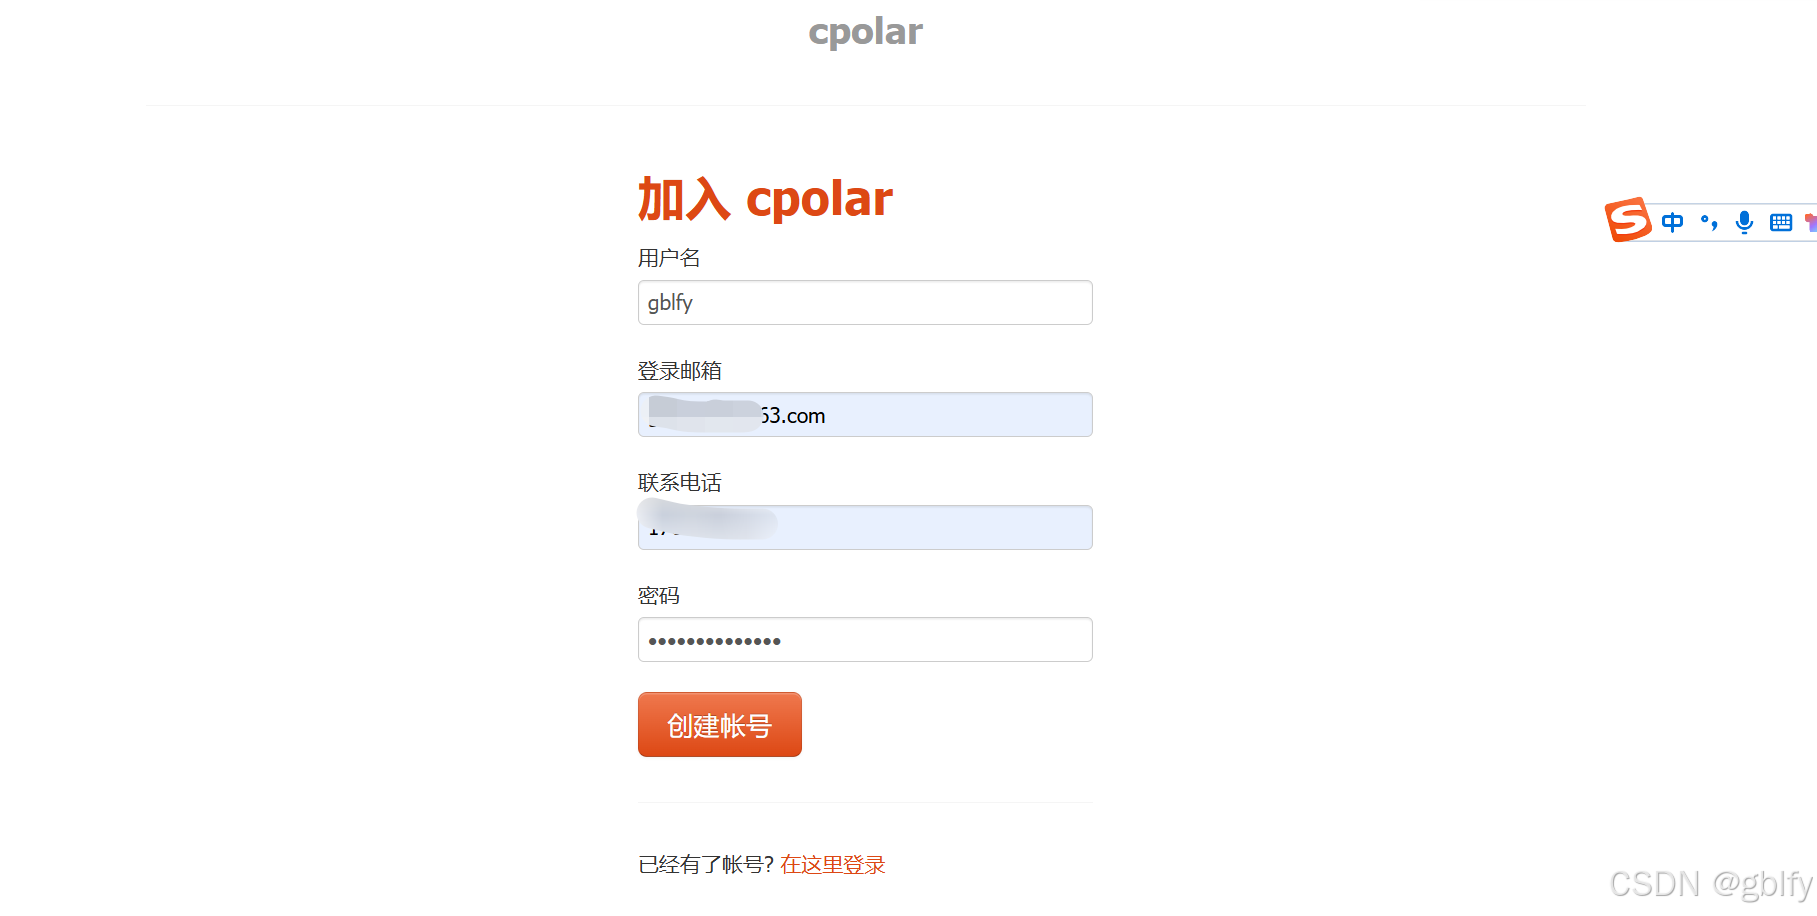Click the 加入 cpolar heading
The width and height of the screenshot is (1817, 916).
pos(765,199)
